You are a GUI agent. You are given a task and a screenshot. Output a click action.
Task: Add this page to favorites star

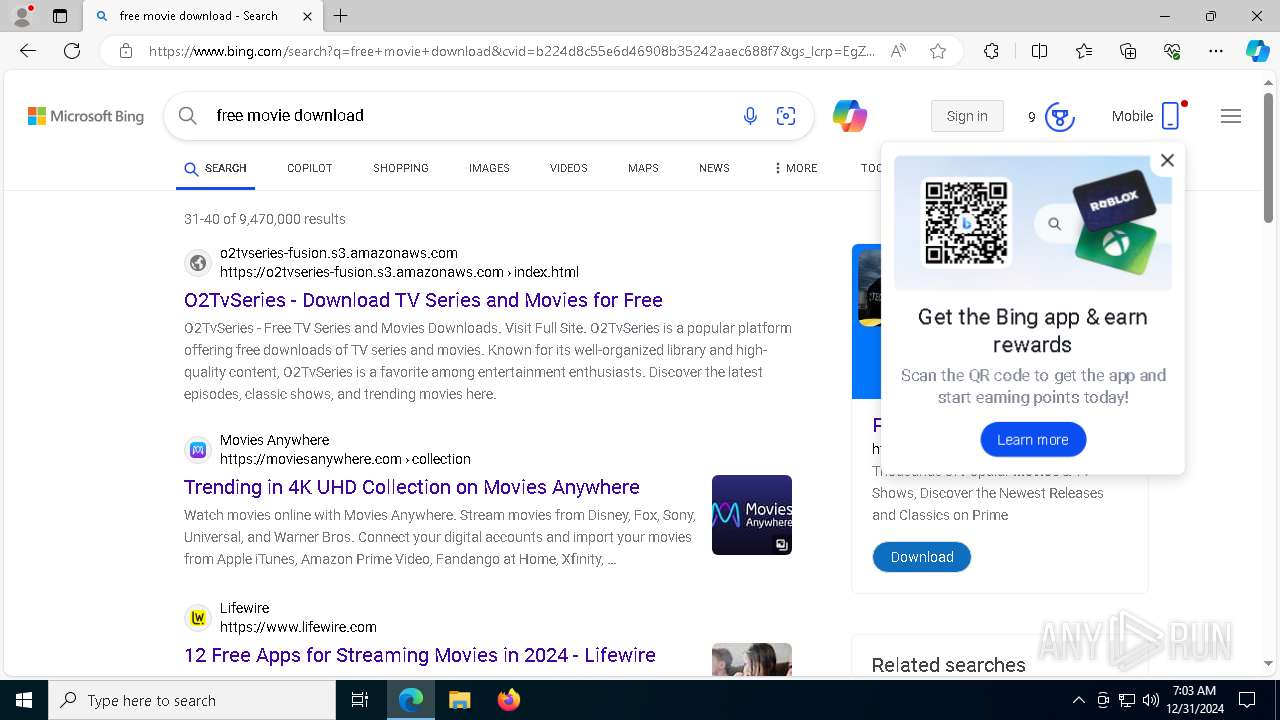point(938,51)
